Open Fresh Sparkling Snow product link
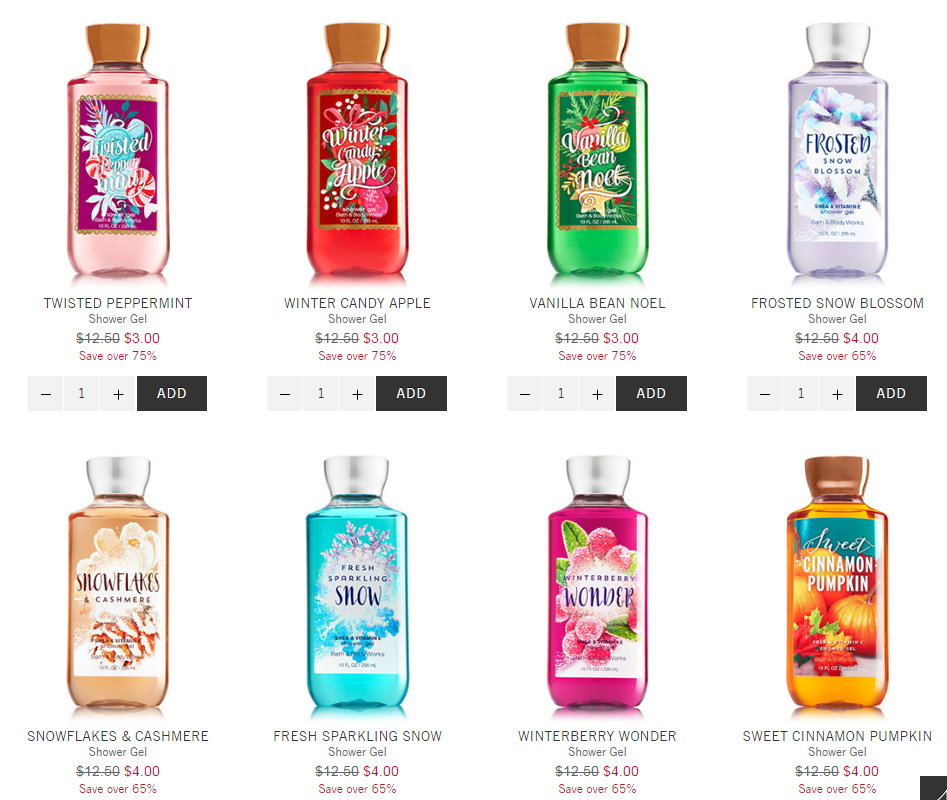The height and width of the screenshot is (800, 947). coord(358,736)
